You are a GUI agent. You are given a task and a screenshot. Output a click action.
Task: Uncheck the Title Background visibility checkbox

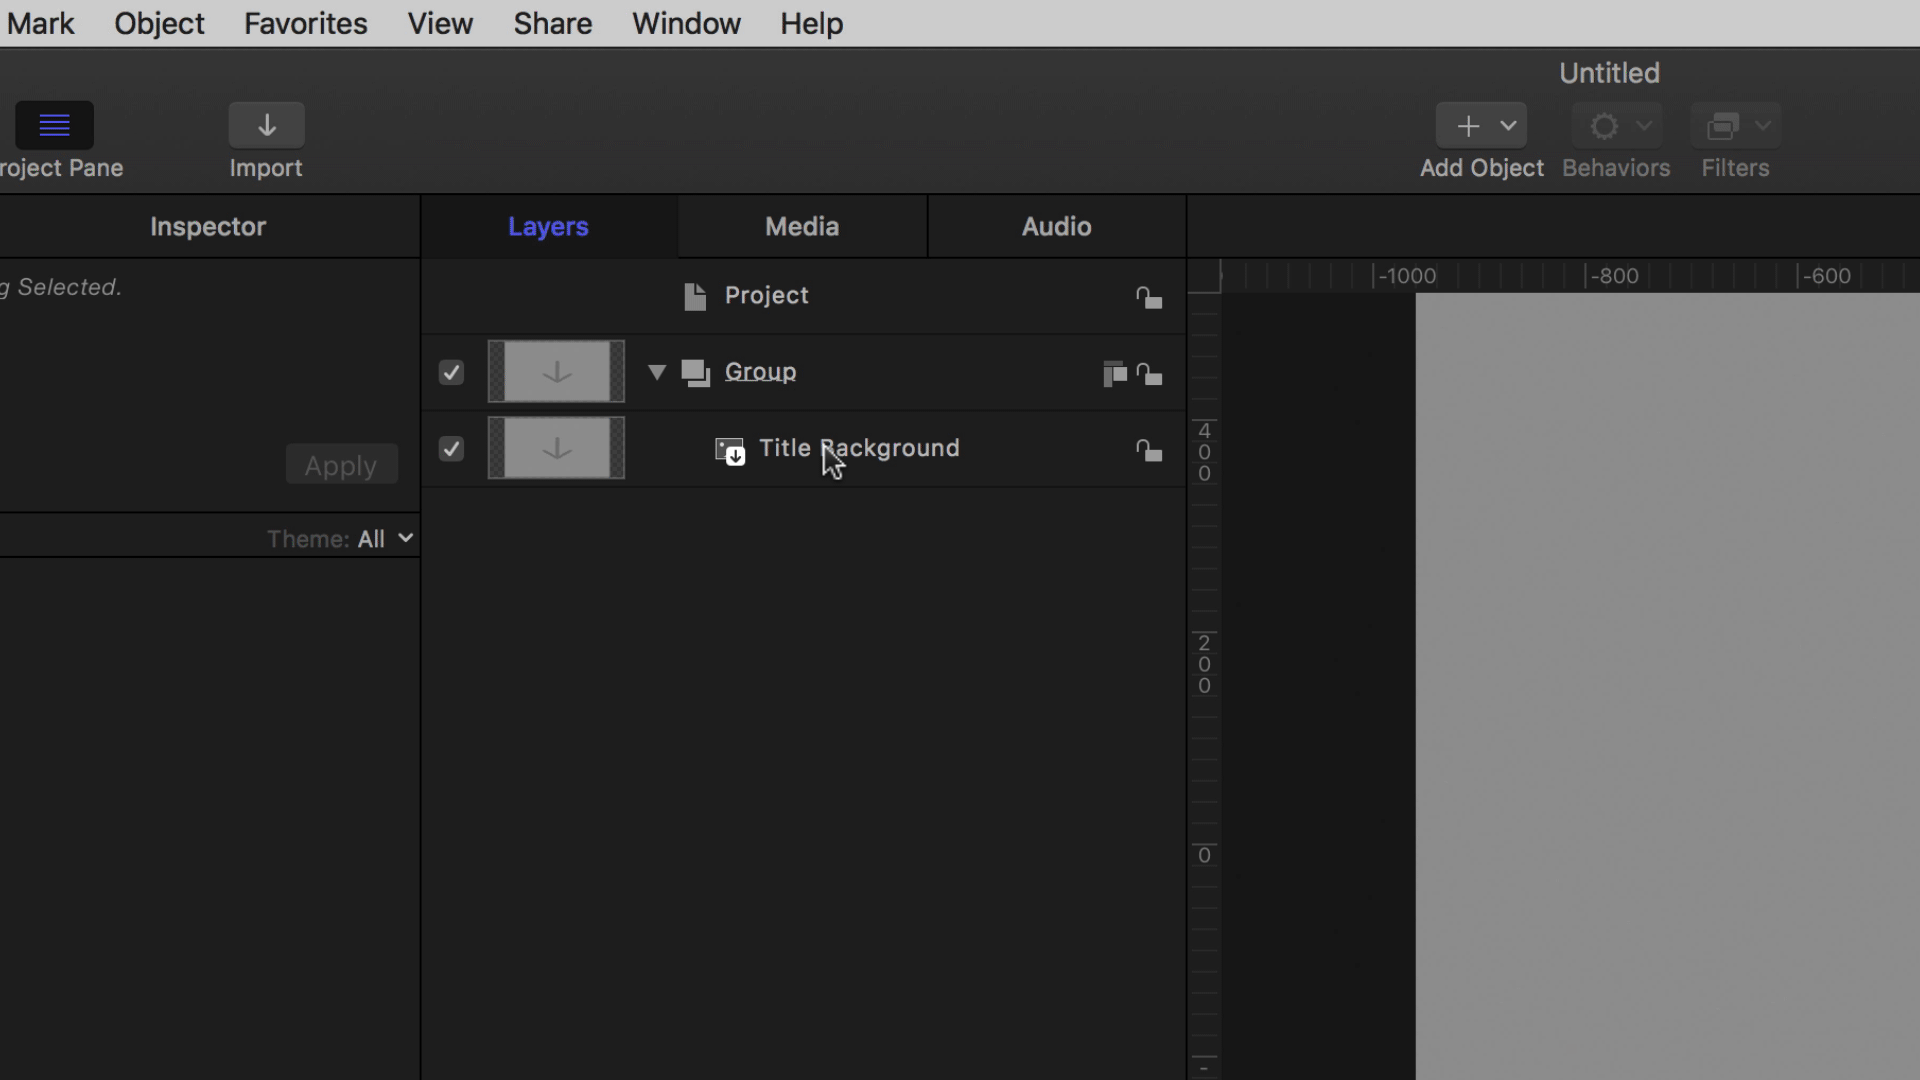(451, 448)
